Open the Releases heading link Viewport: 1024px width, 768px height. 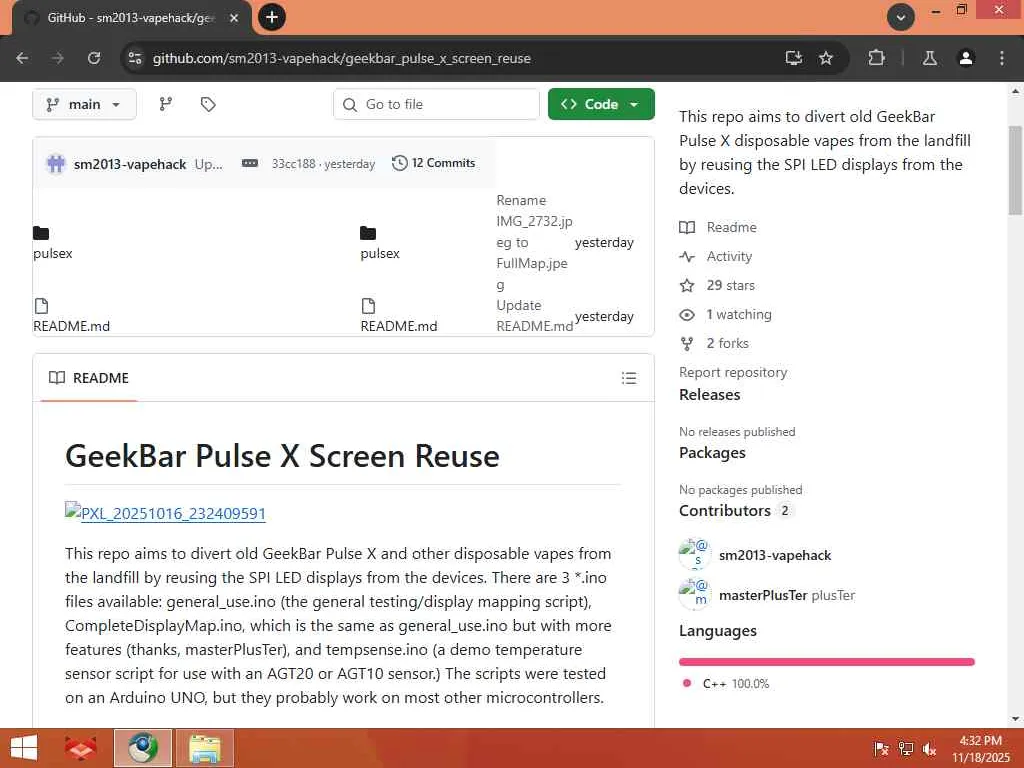click(x=709, y=394)
